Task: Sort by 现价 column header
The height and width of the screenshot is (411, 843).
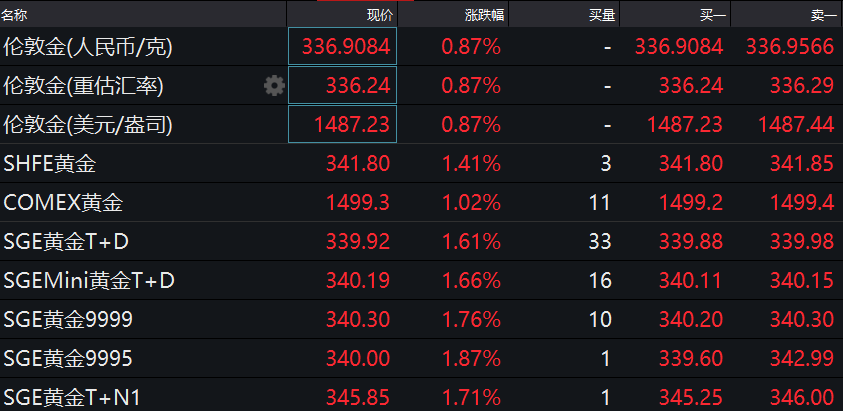Action: 380,16
